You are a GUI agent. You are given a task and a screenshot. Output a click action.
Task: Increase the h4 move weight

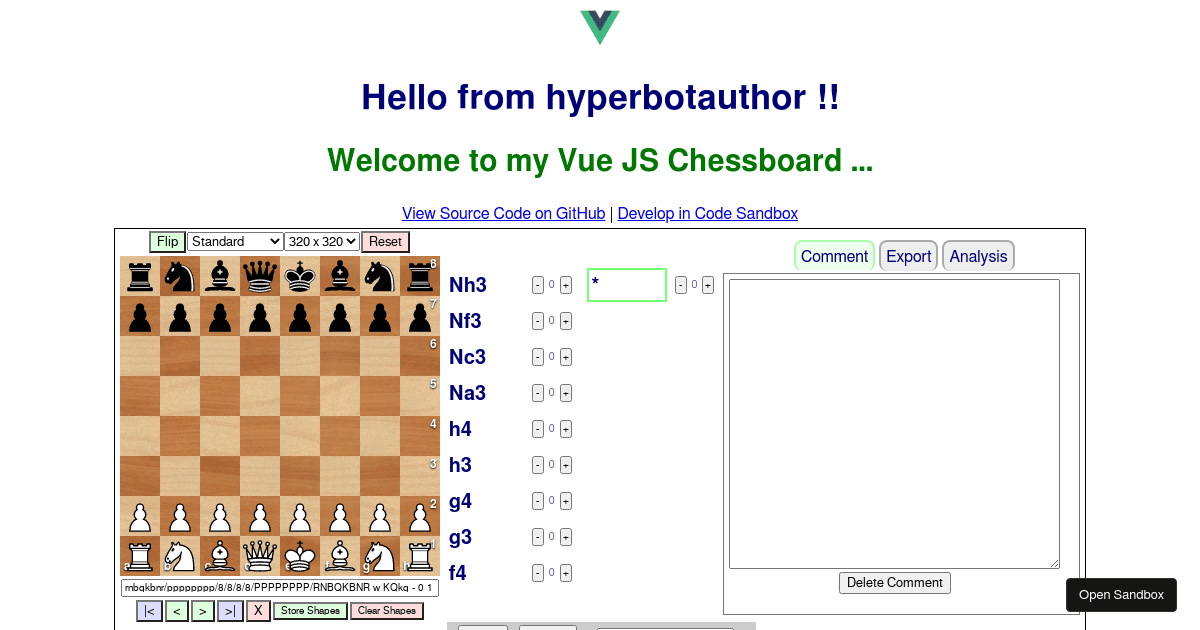tap(566, 429)
